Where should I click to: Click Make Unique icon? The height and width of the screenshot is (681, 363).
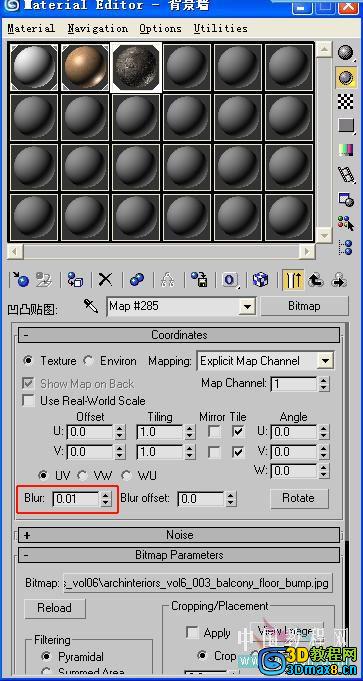(167, 280)
